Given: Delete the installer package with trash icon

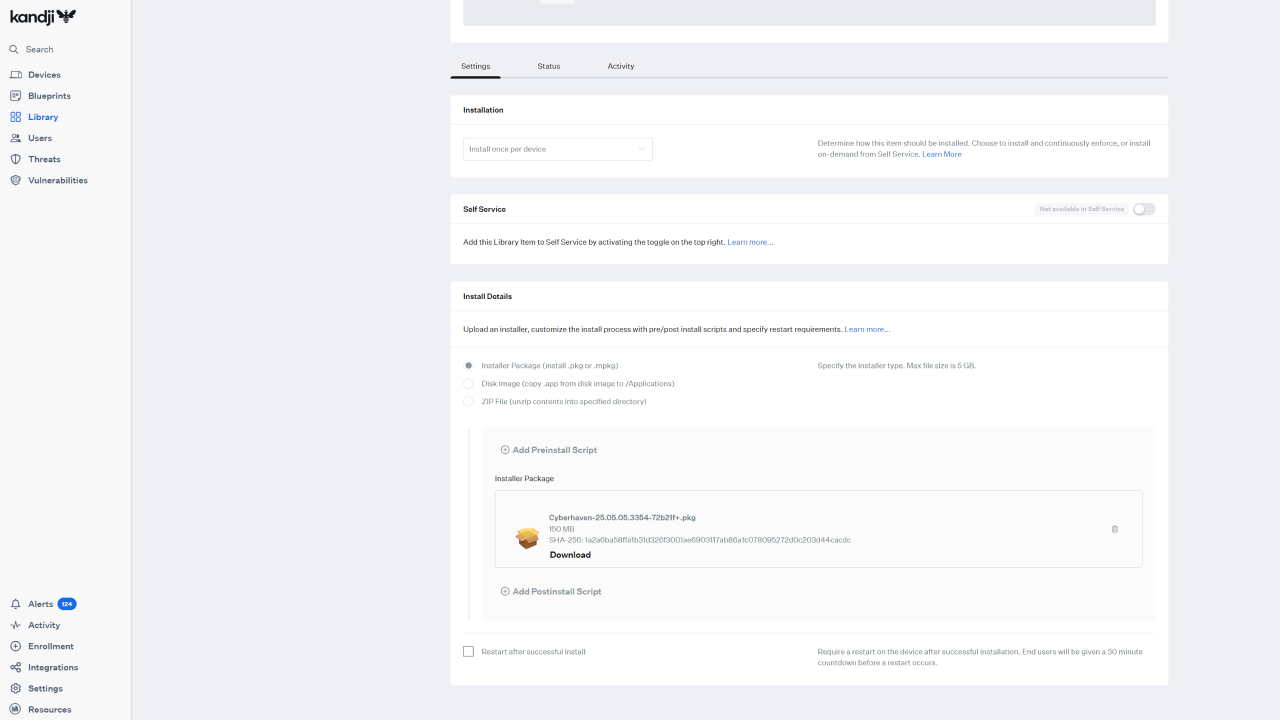Looking at the screenshot, I should click(x=1115, y=529).
